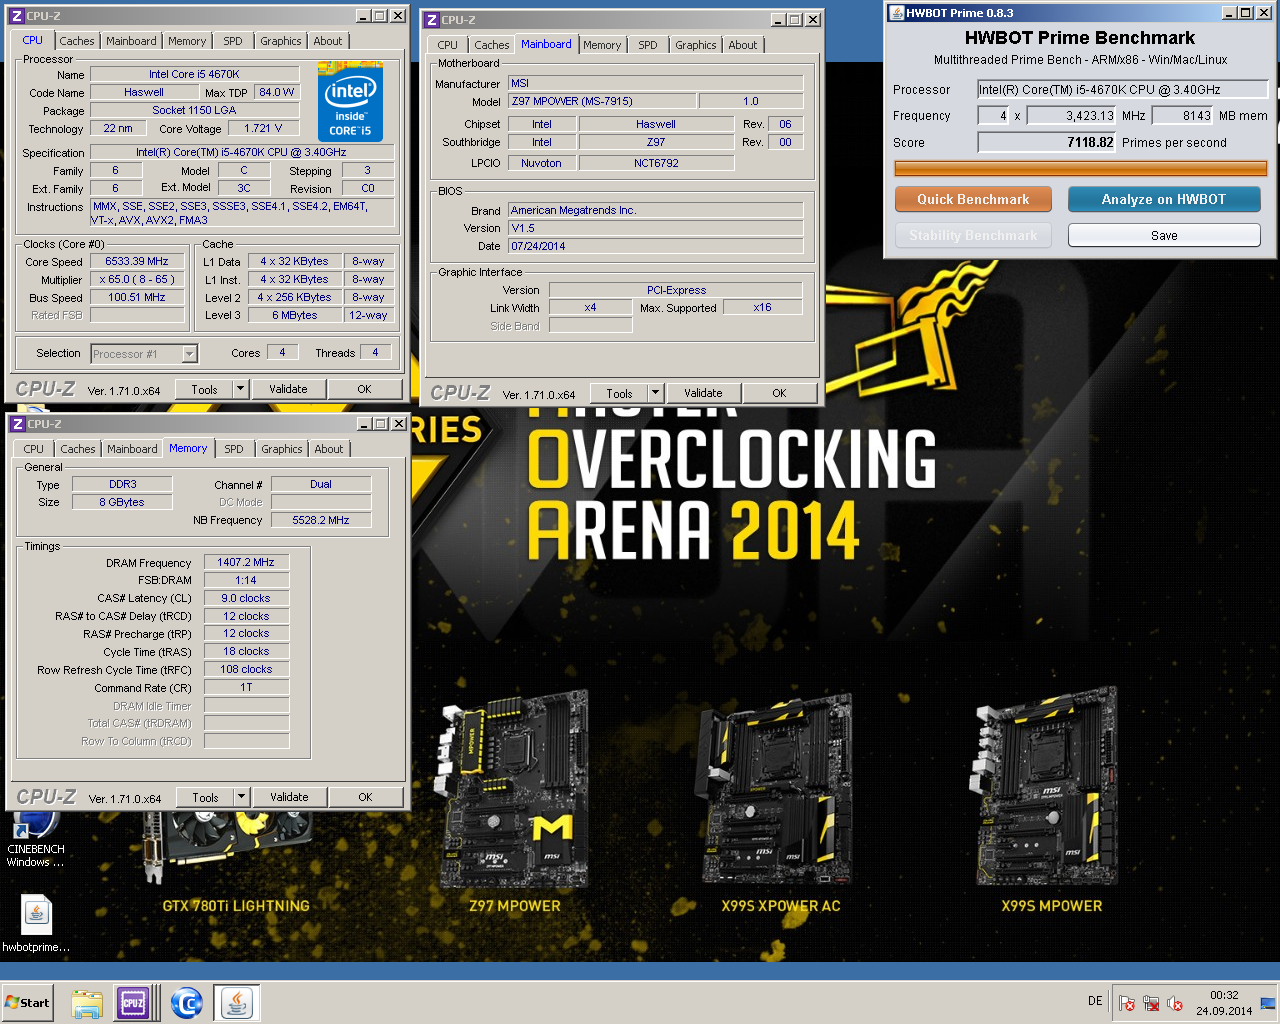Click the DRAM Frequency 1407.2 MHz value
The width and height of the screenshot is (1280, 1024).
coord(246,562)
